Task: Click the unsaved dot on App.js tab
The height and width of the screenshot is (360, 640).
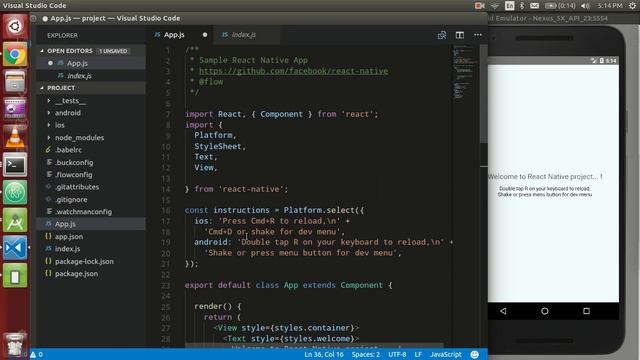Action: (205, 35)
